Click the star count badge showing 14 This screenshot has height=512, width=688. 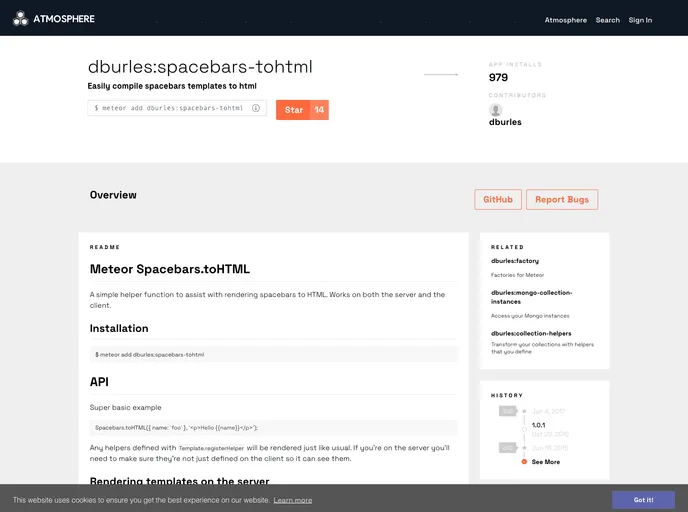tap(319, 110)
